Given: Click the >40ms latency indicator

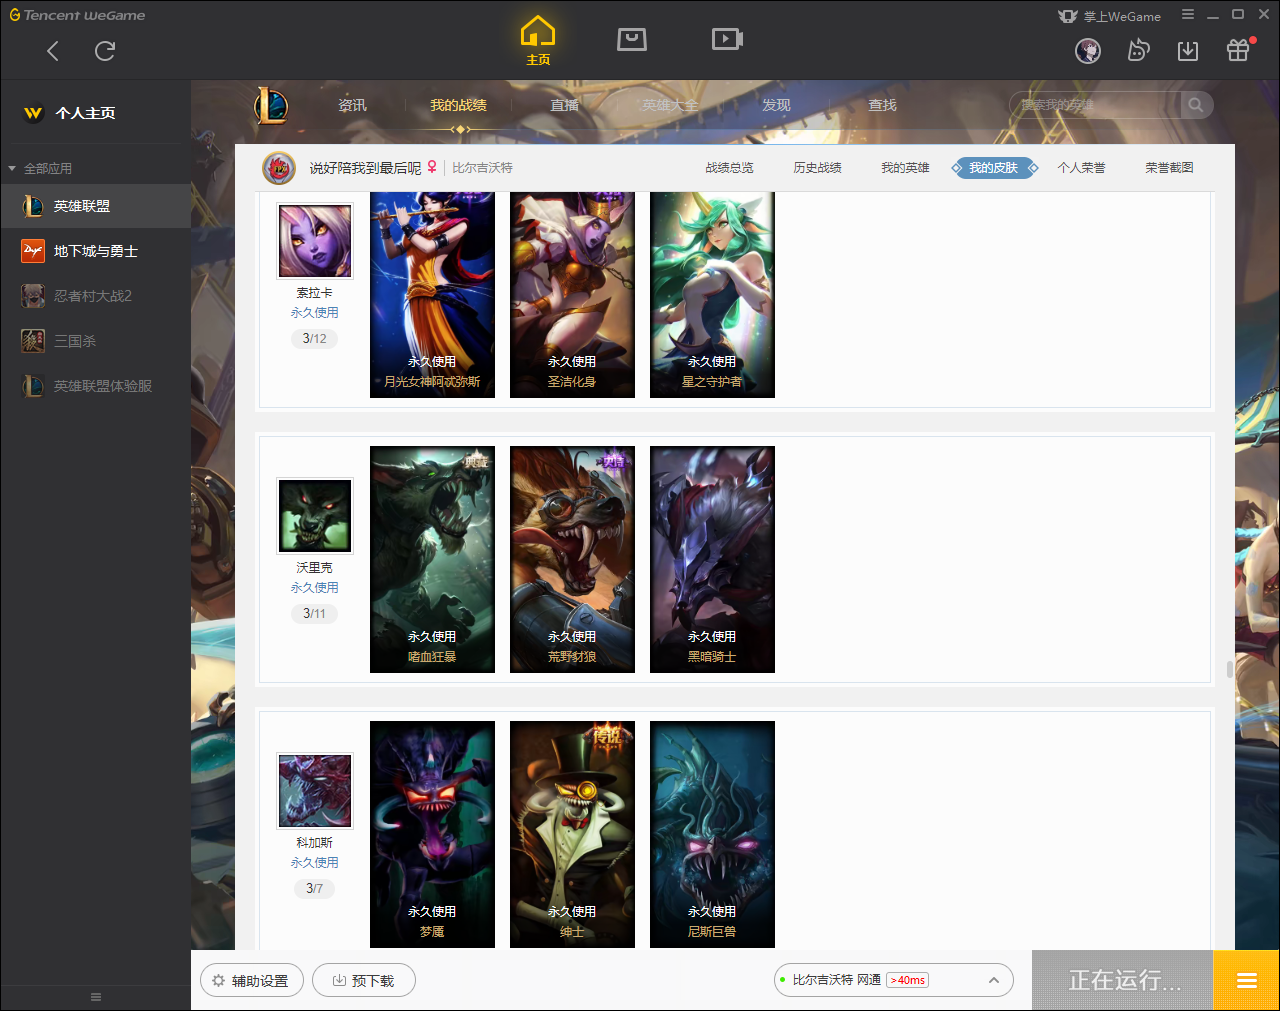Looking at the screenshot, I should coord(908,980).
